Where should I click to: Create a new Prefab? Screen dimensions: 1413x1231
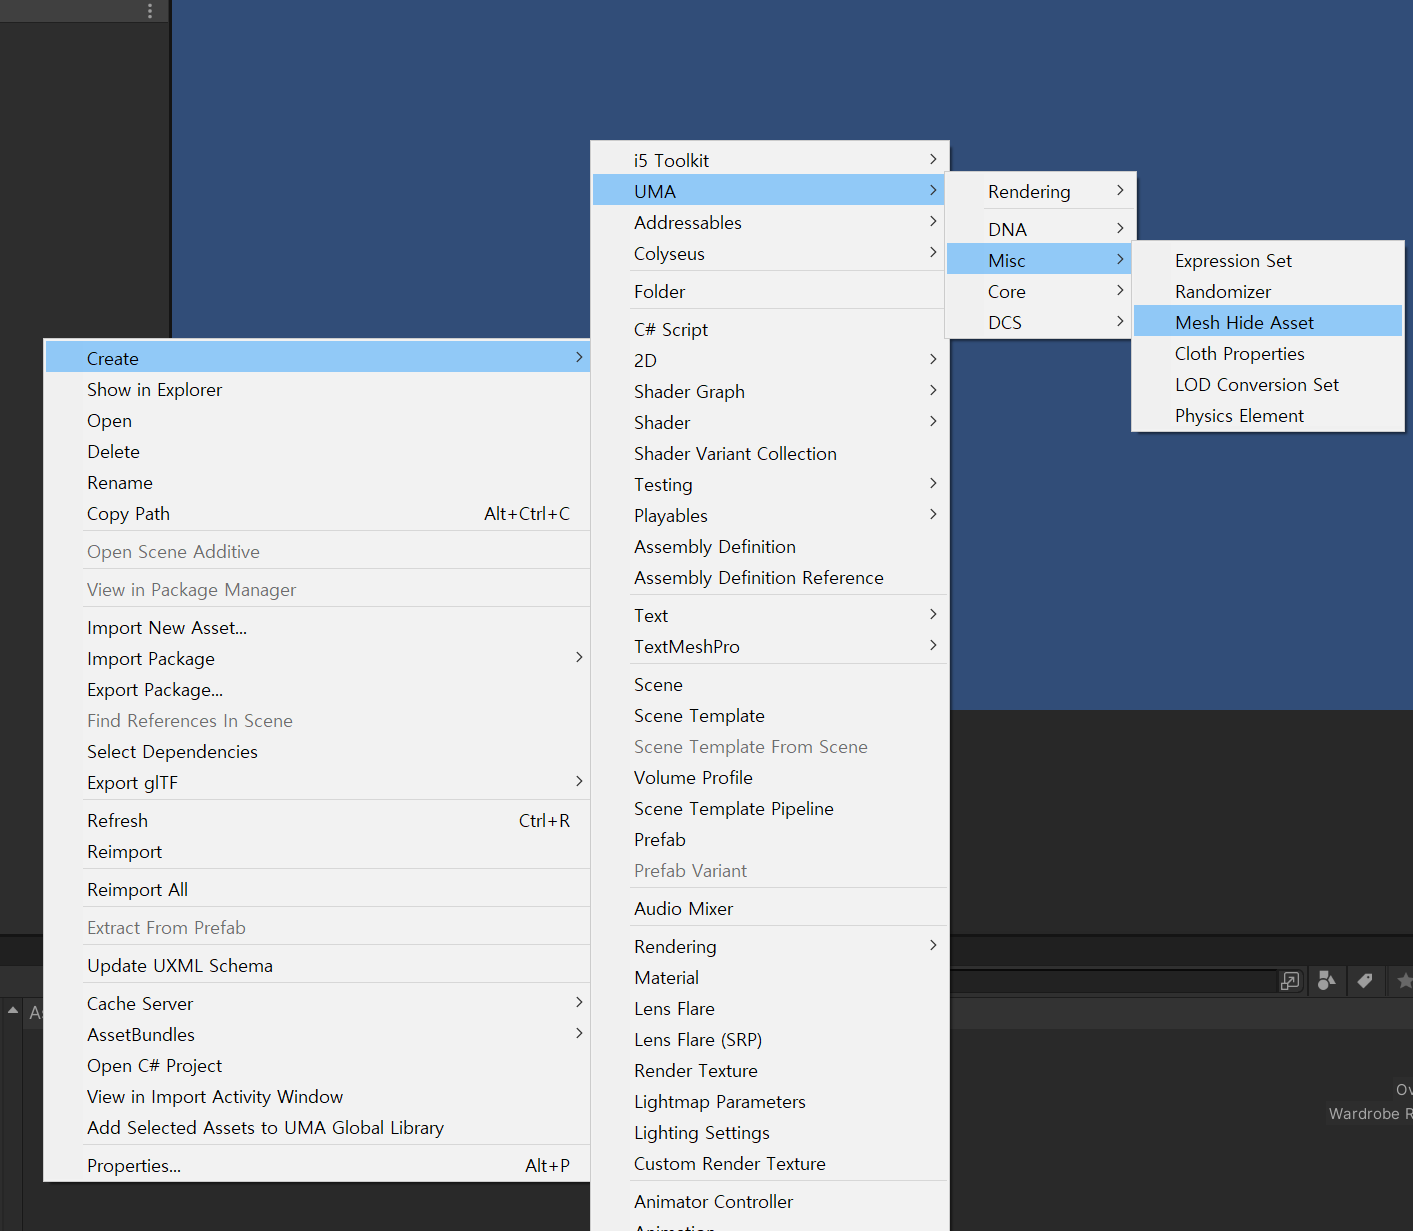(769, 839)
